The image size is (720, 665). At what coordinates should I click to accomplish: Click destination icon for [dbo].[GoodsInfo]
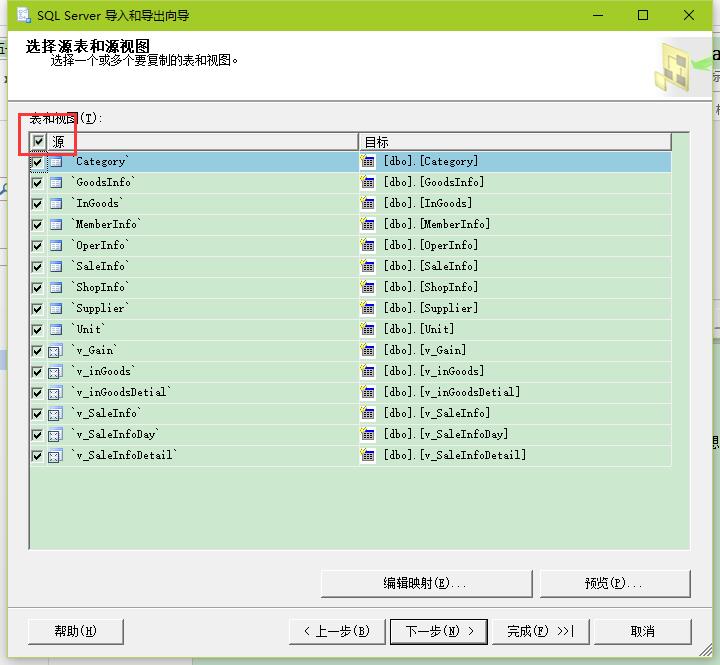(367, 182)
